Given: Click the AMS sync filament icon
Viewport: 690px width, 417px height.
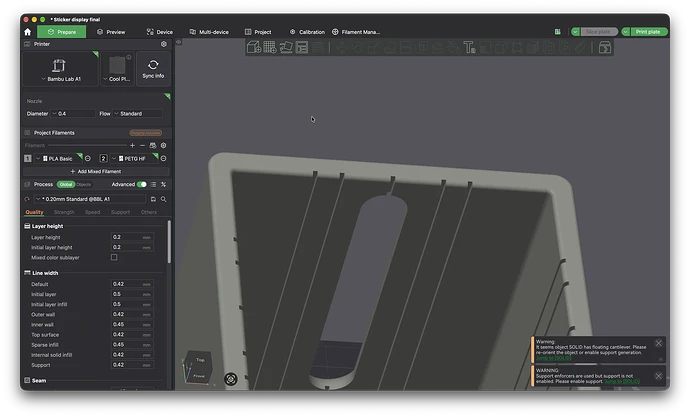Looking at the screenshot, I should 153,145.
